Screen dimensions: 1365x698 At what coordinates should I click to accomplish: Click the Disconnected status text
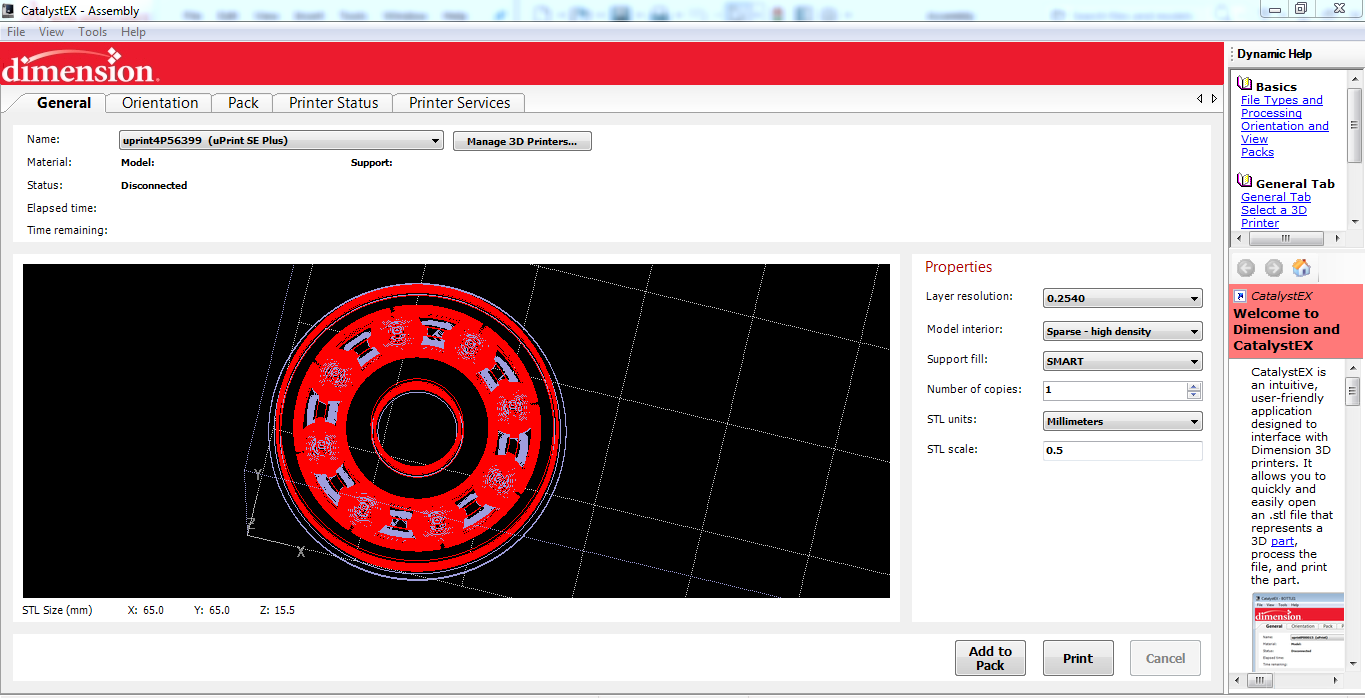coord(154,185)
